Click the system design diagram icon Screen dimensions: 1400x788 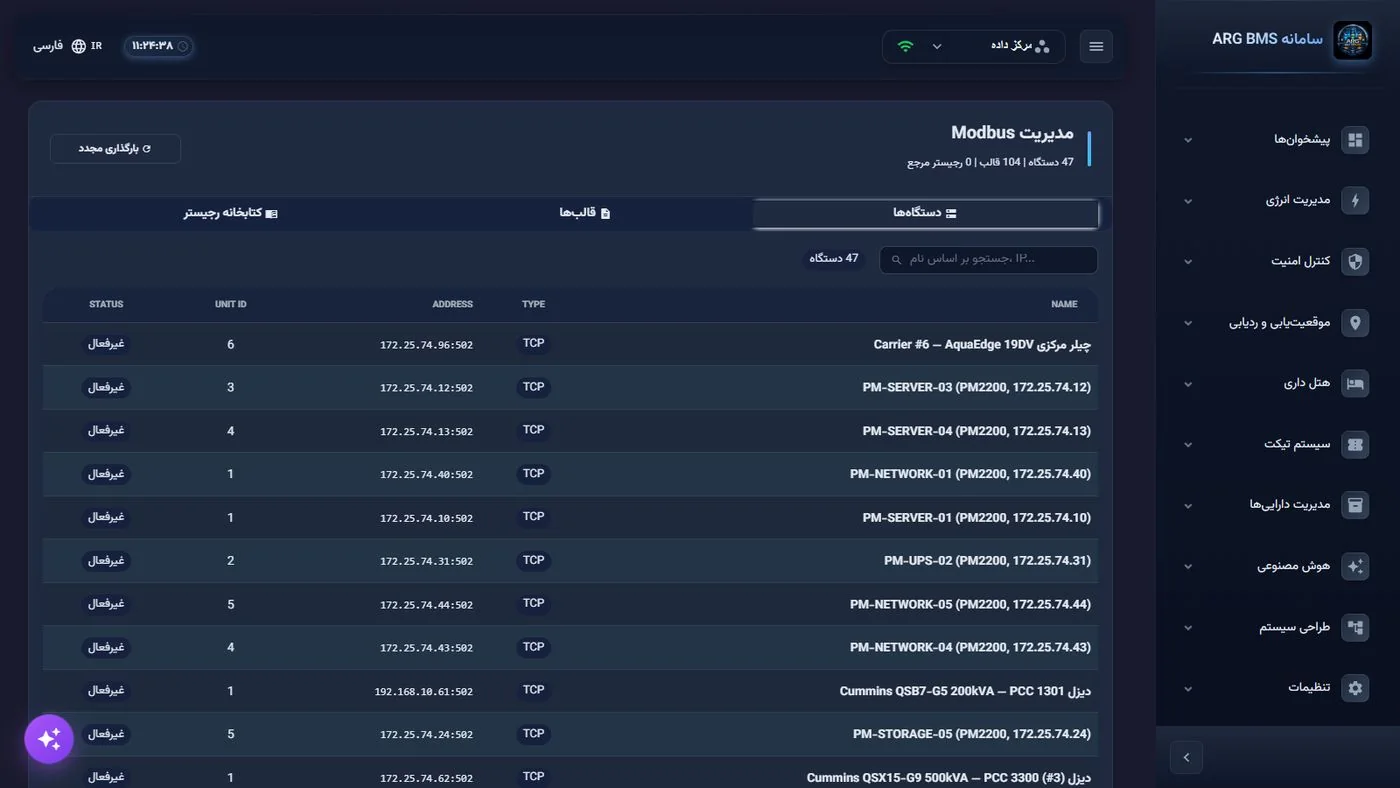click(x=1355, y=628)
